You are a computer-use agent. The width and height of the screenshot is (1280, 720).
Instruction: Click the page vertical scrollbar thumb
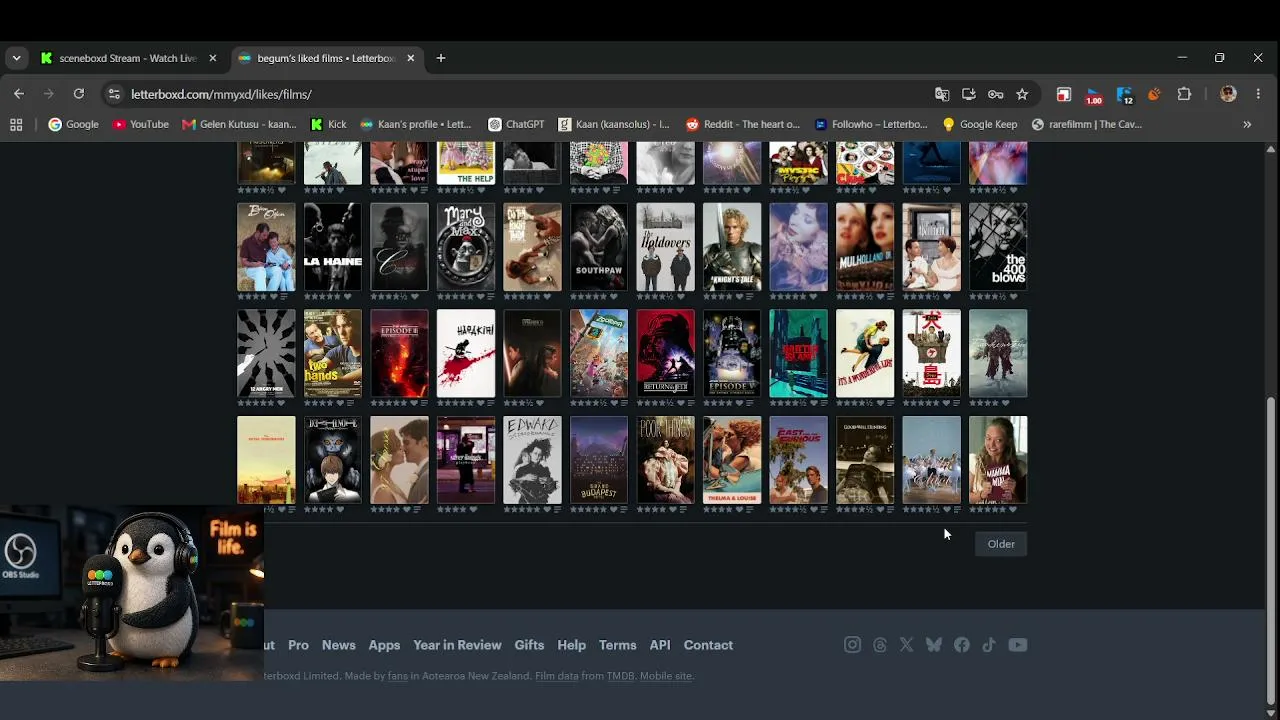pos(1271,550)
